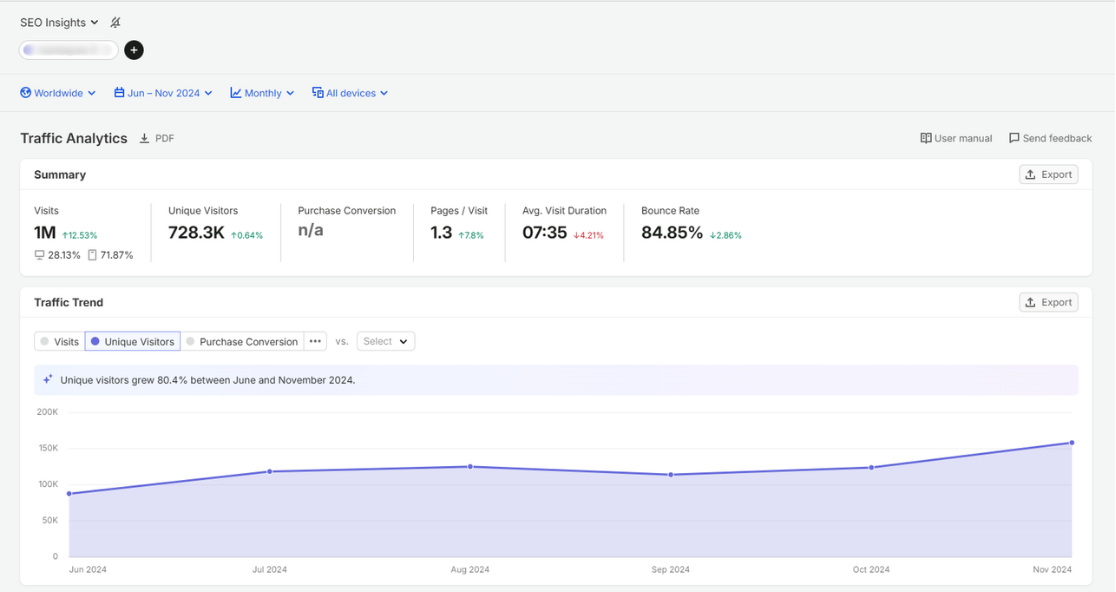
Task: Click the chart icon beside Monthly
Action: 236,92
